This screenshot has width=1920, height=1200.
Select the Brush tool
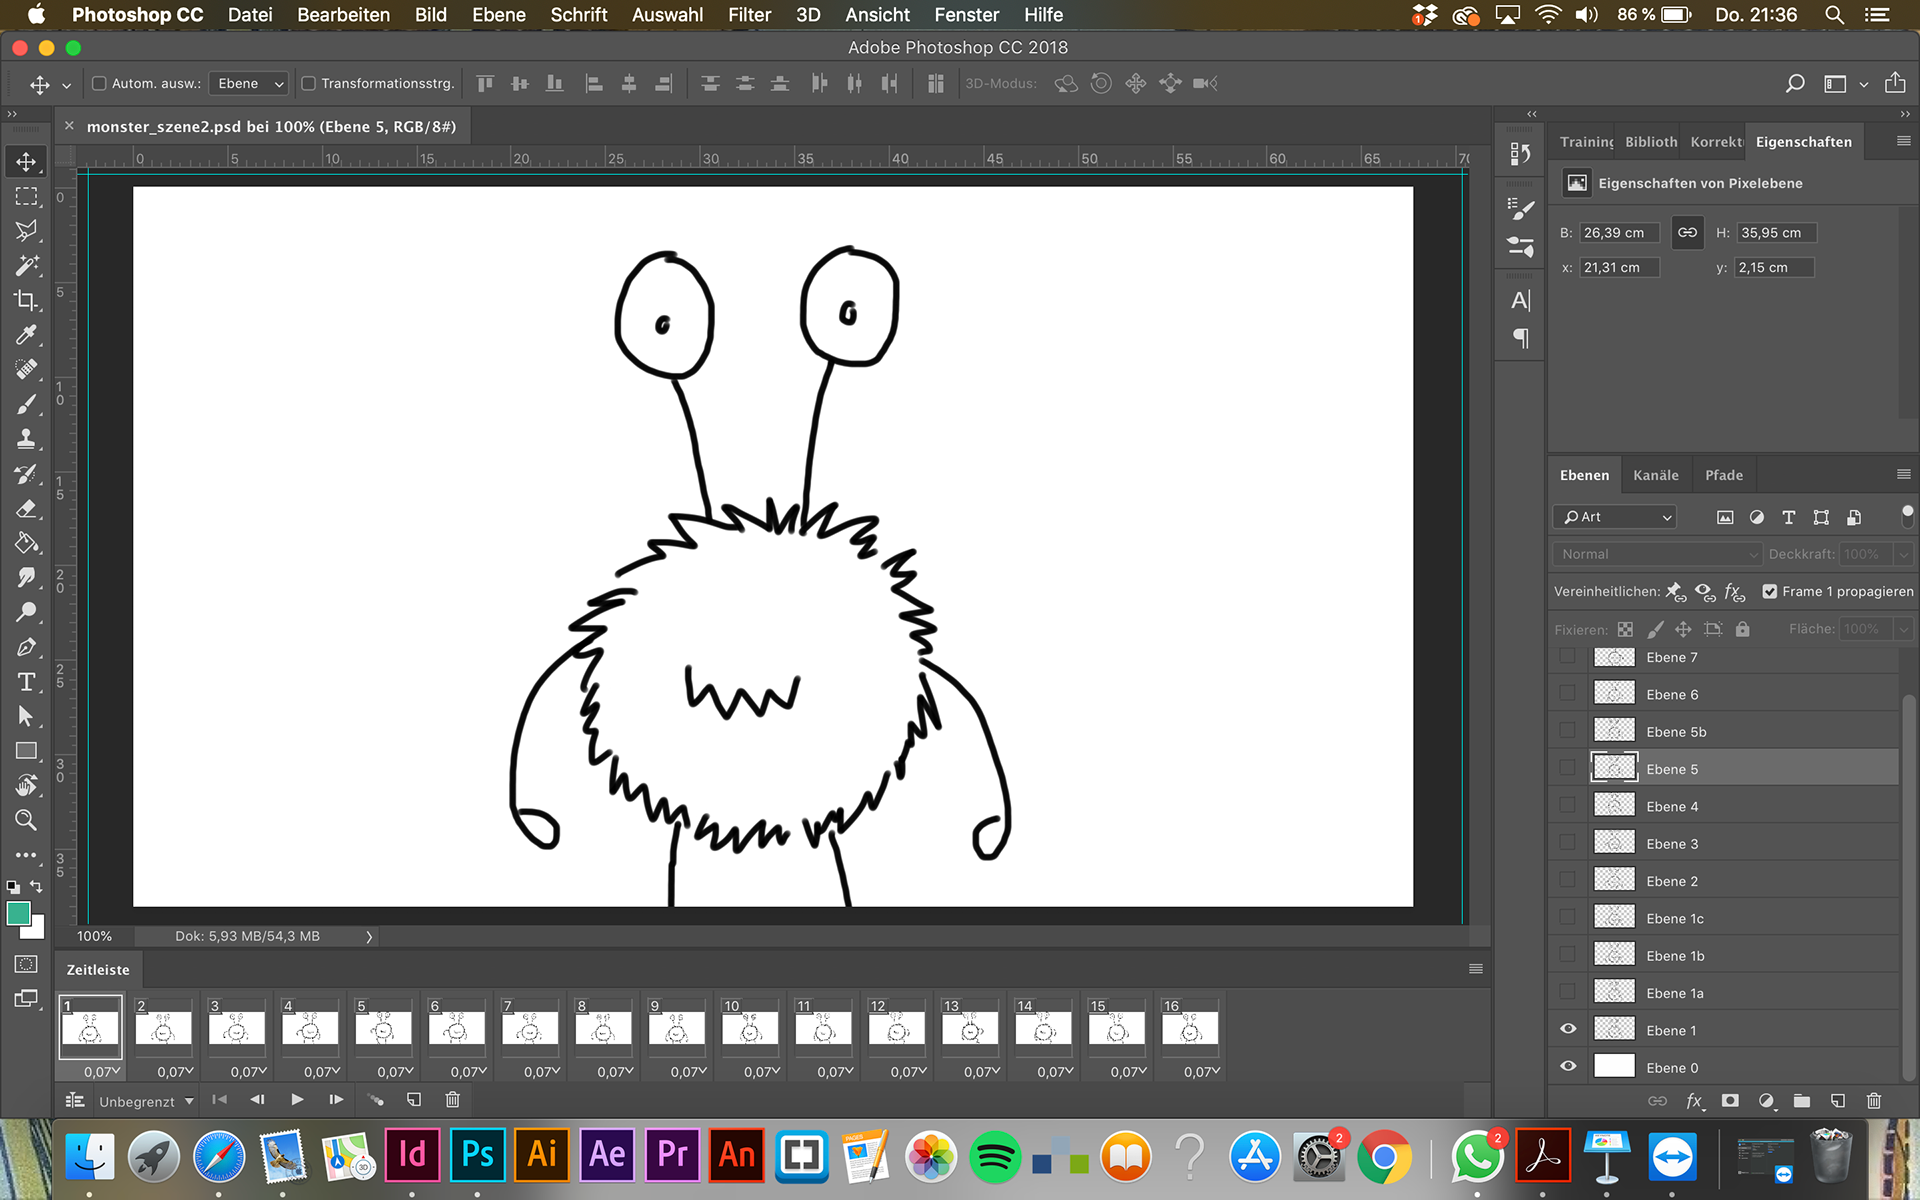26,404
